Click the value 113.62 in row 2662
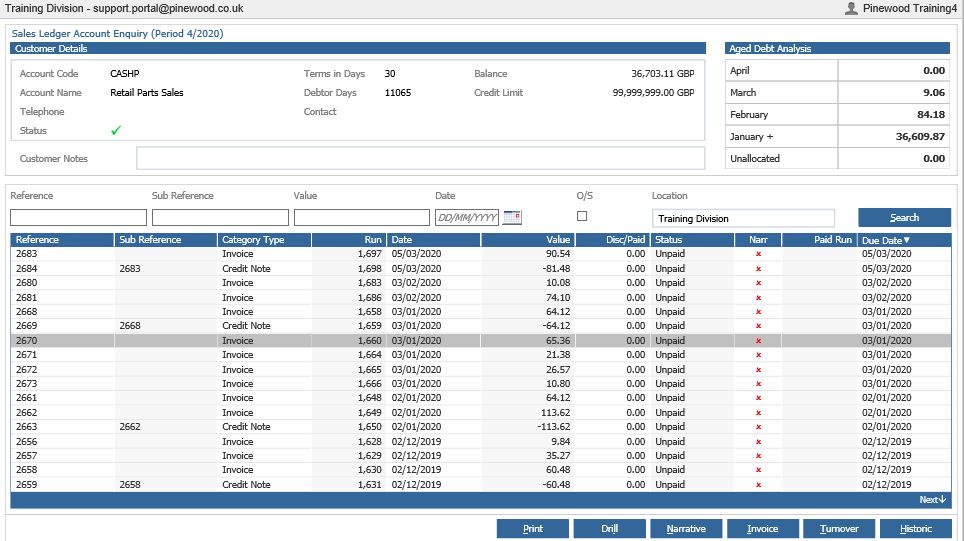 555,413
